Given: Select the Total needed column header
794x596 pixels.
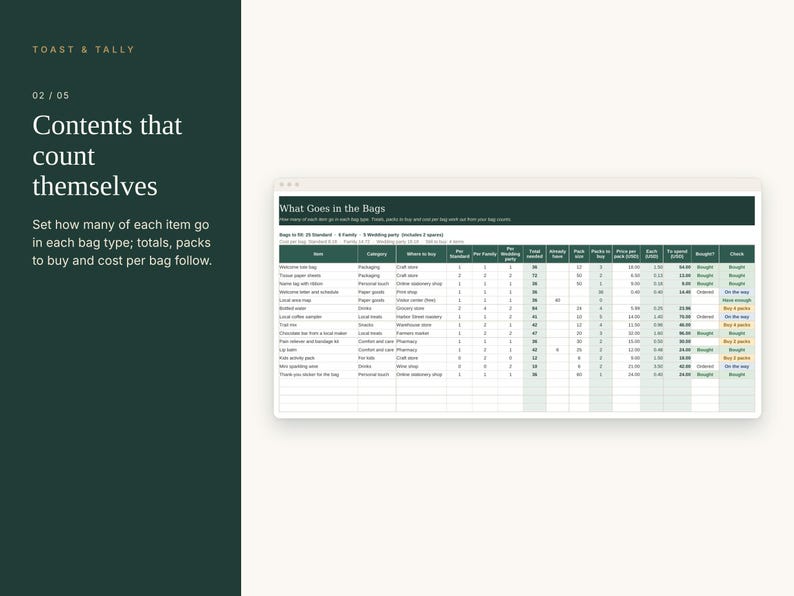Looking at the screenshot, I should click(x=534, y=254).
